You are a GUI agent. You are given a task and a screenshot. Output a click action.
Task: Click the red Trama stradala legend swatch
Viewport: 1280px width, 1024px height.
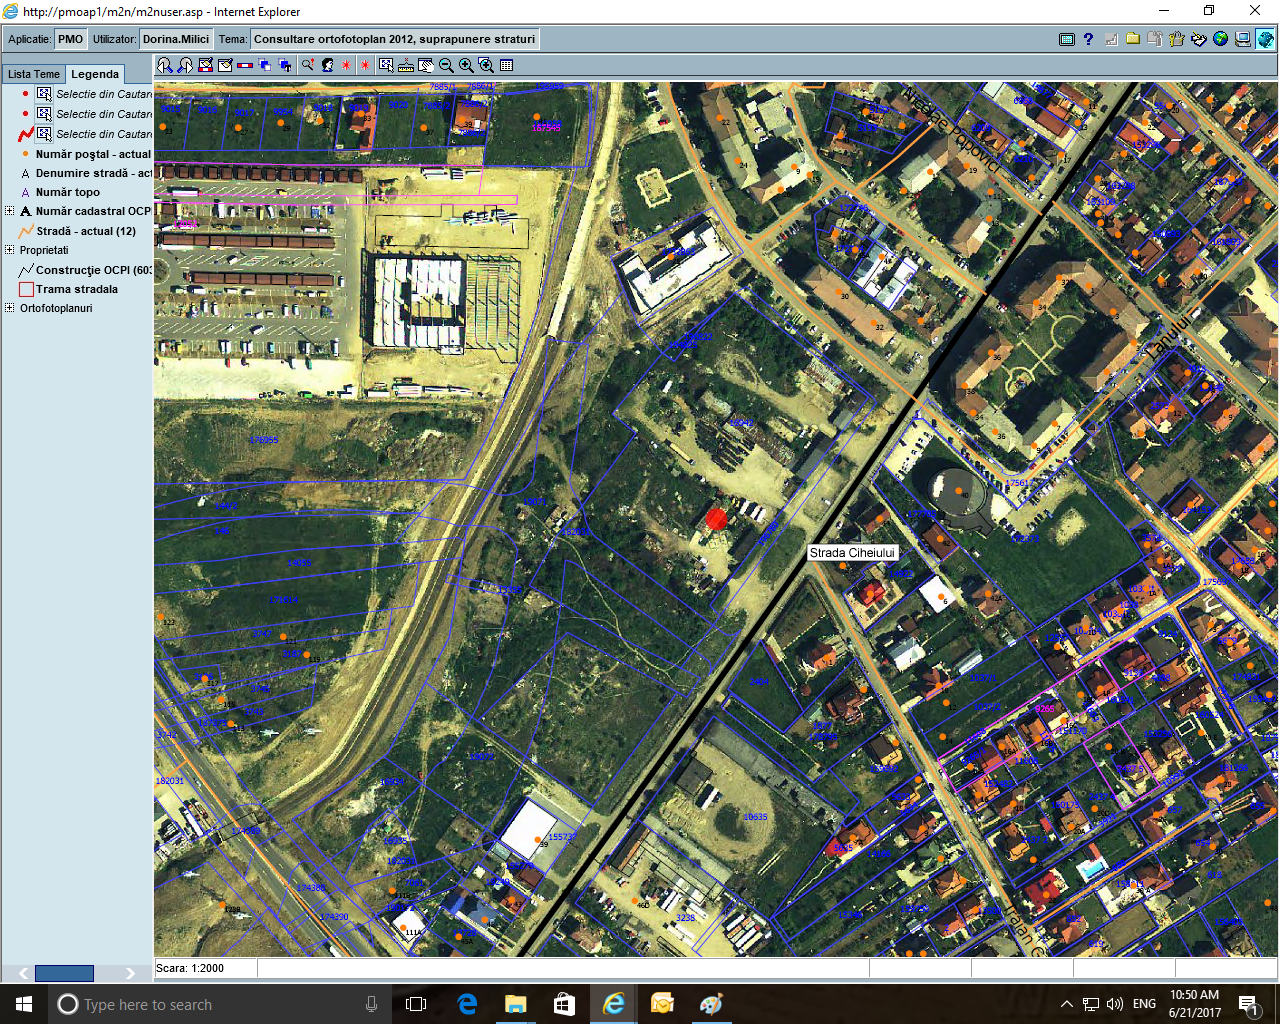pyautogui.click(x=26, y=290)
